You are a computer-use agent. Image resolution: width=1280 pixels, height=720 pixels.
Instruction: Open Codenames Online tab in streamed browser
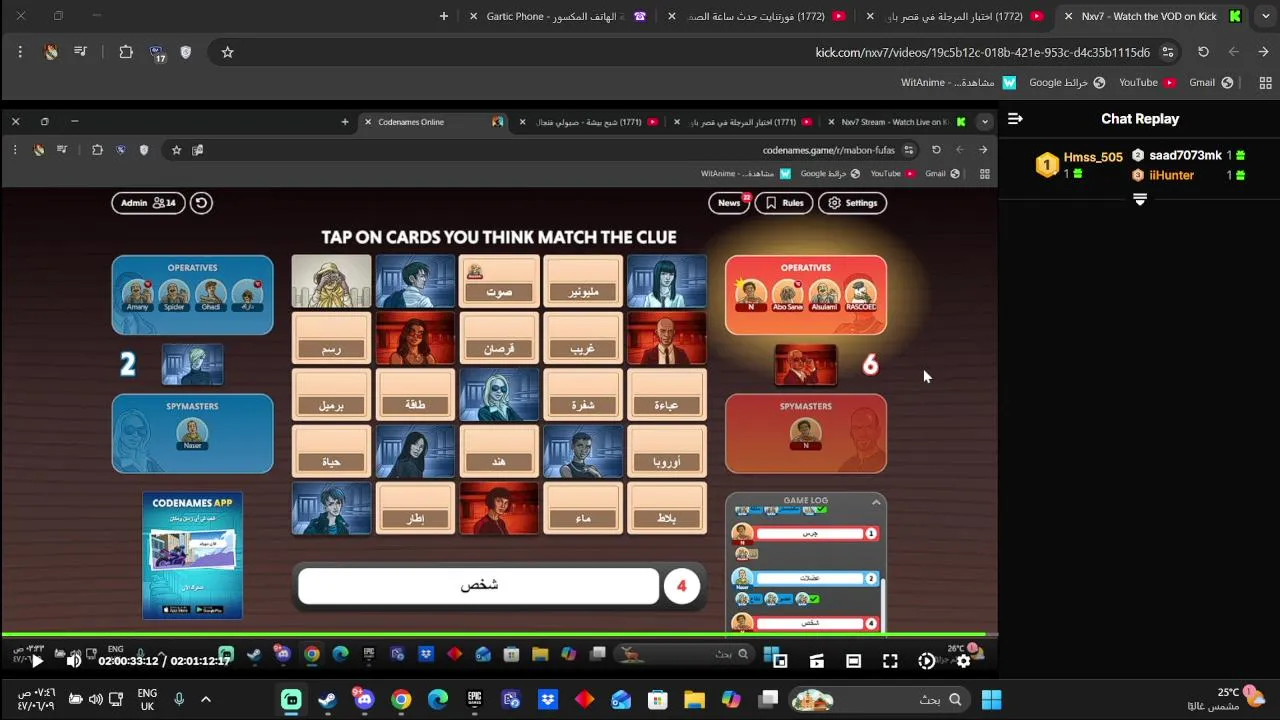(x=432, y=122)
